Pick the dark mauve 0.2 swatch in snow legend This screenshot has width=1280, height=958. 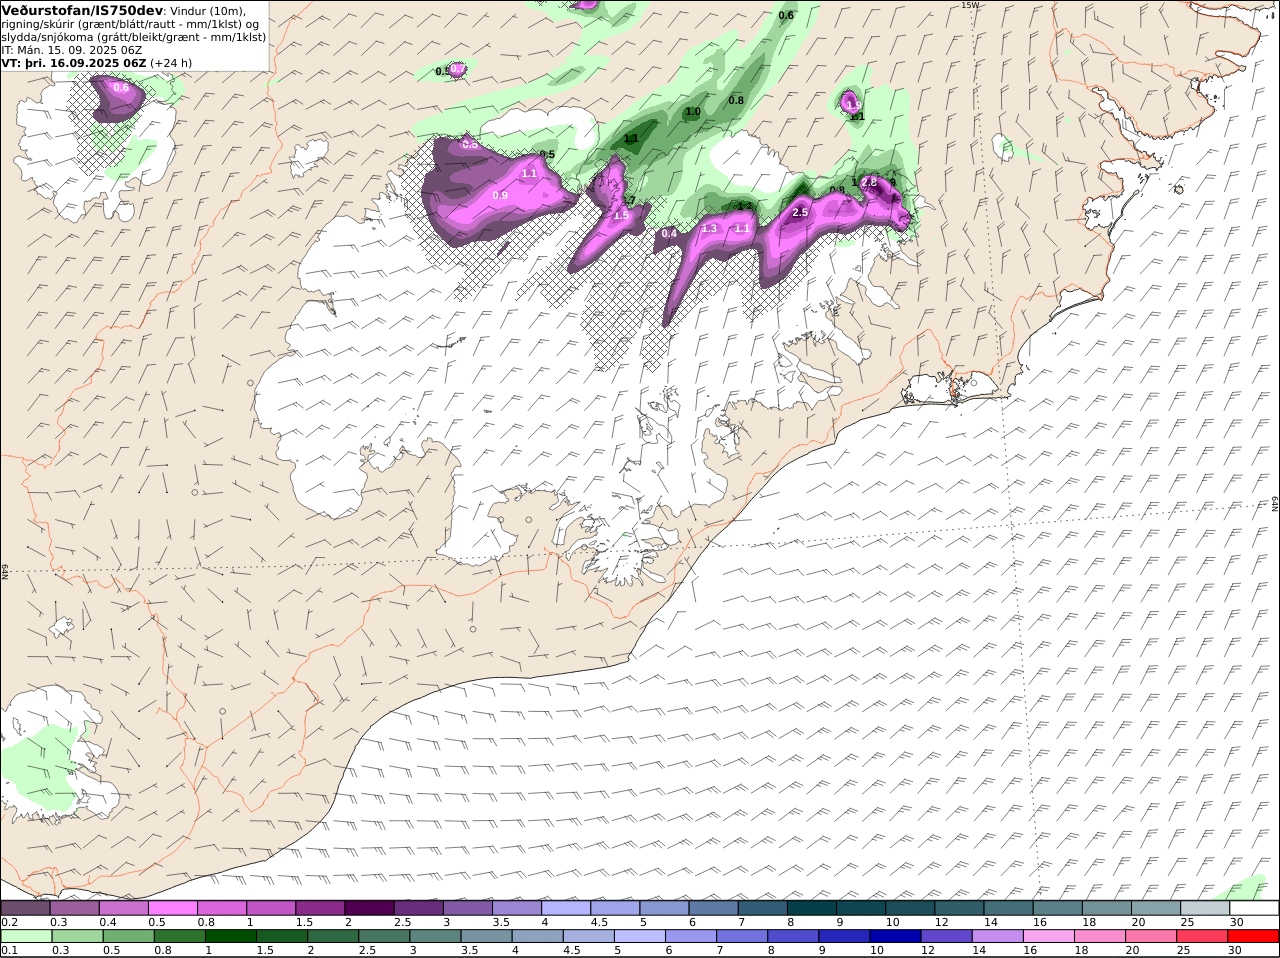click(26, 908)
